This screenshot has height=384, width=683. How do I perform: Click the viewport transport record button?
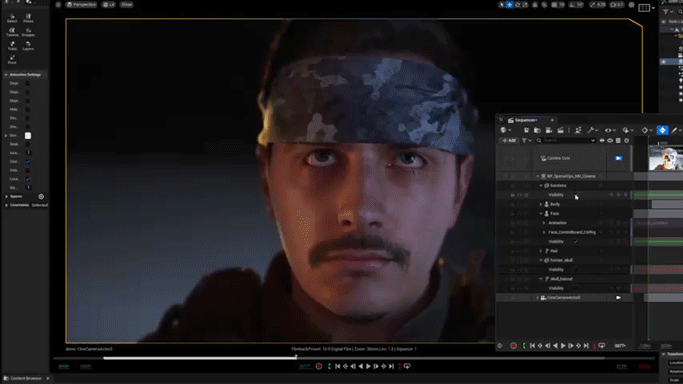tap(319, 367)
